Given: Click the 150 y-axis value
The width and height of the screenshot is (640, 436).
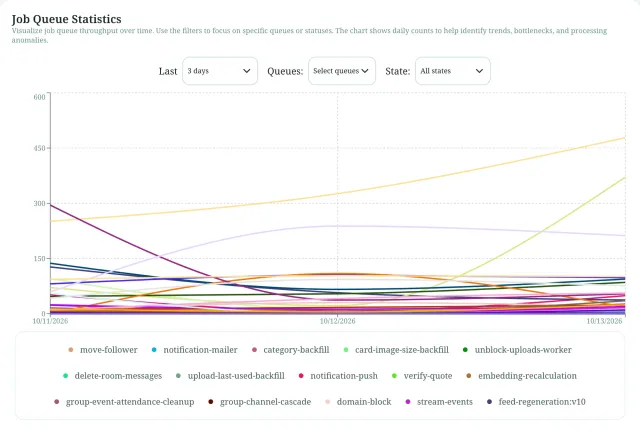Looking at the screenshot, I should (40, 259).
